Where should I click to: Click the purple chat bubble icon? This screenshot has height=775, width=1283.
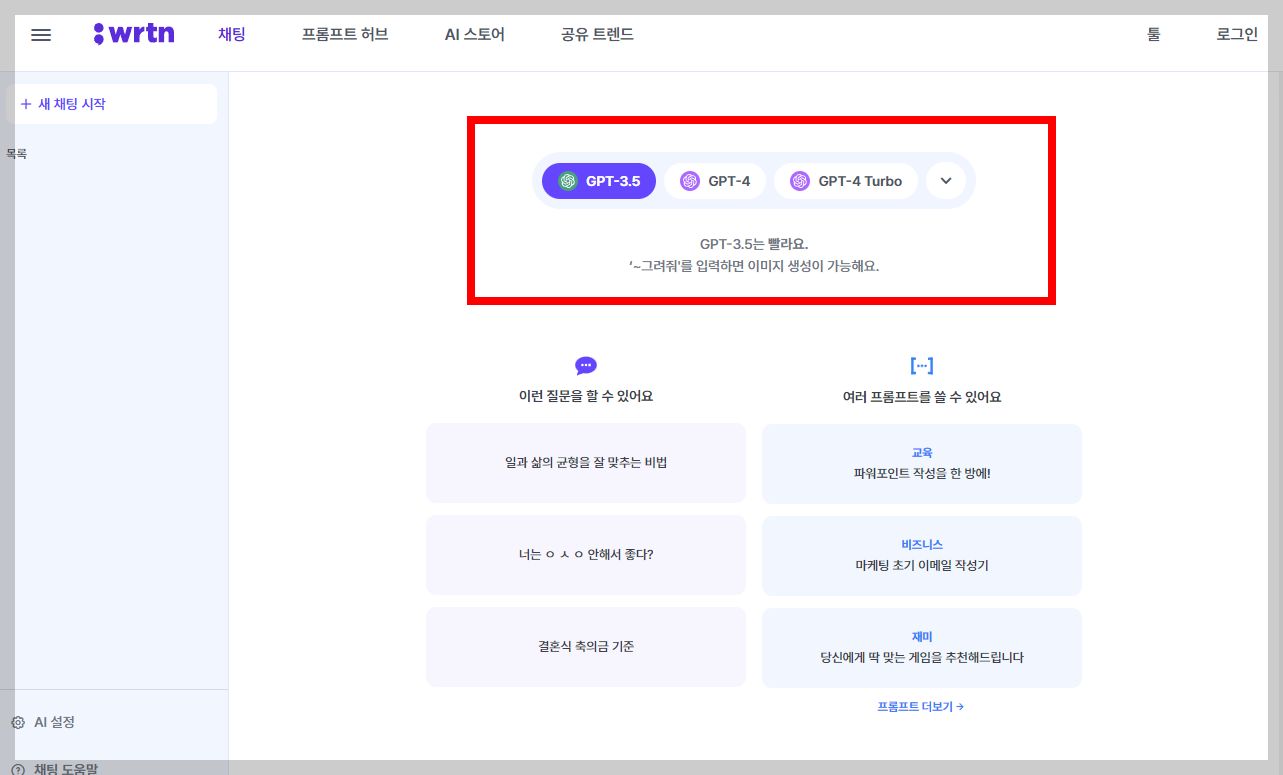point(586,366)
